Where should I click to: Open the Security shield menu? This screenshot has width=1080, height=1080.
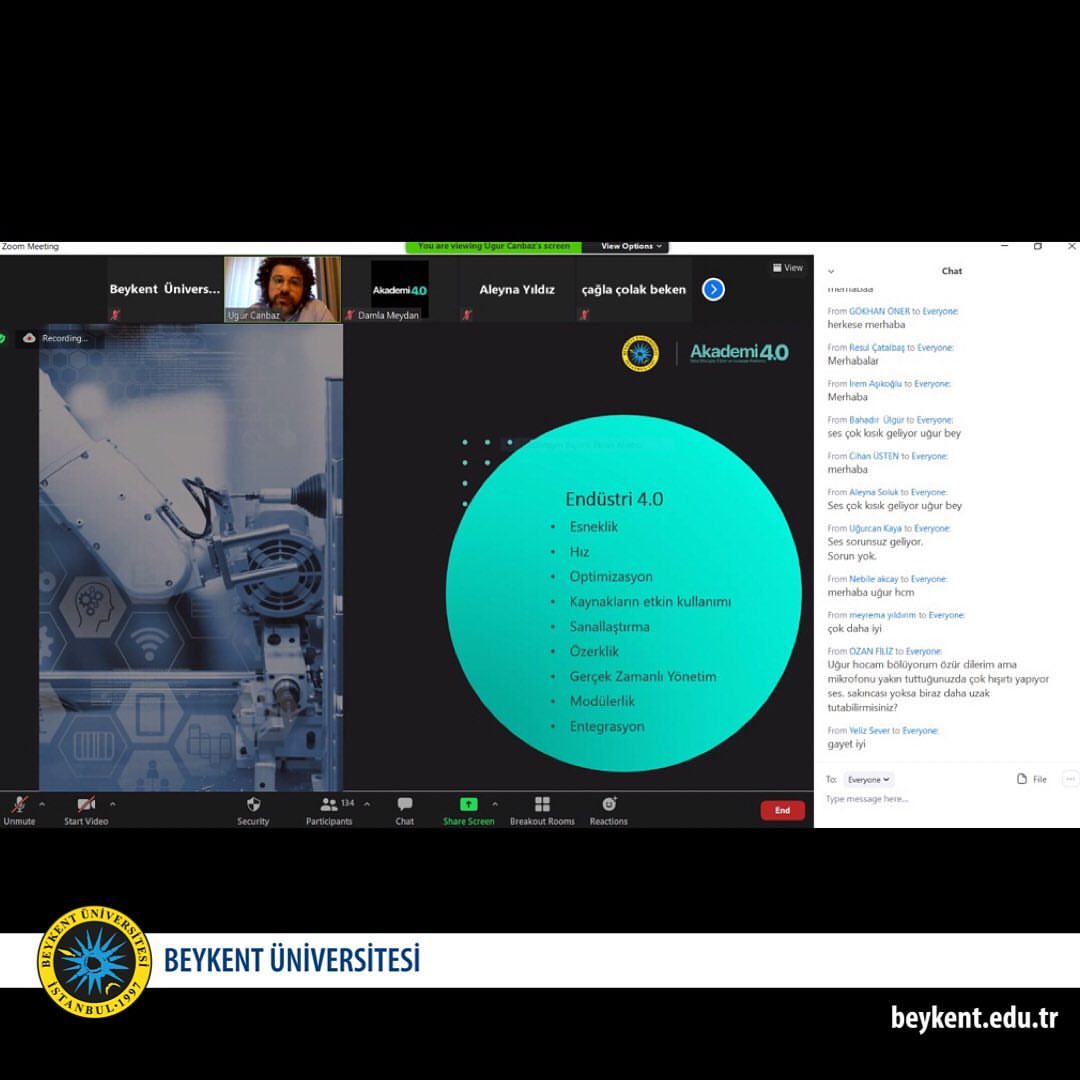pyautogui.click(x=253, y=804)
